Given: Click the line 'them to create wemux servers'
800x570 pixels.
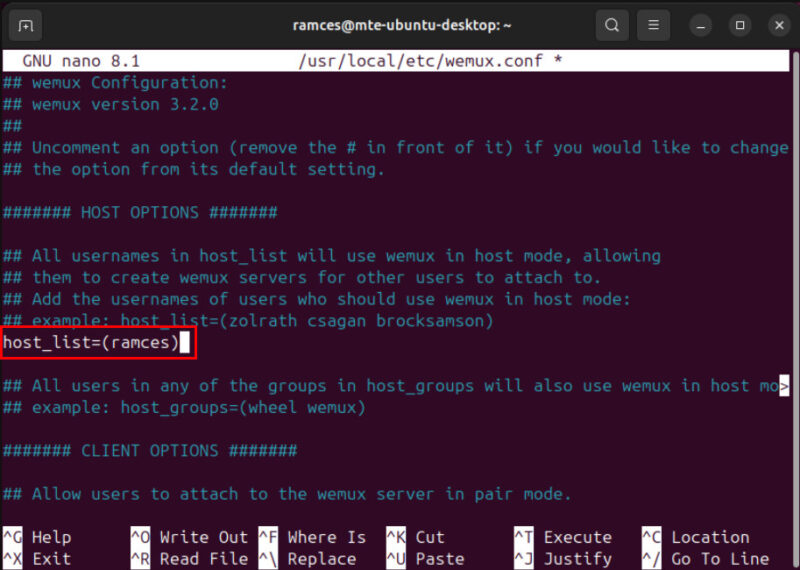Looking at the screenshot, I should [x=302, y=278].
